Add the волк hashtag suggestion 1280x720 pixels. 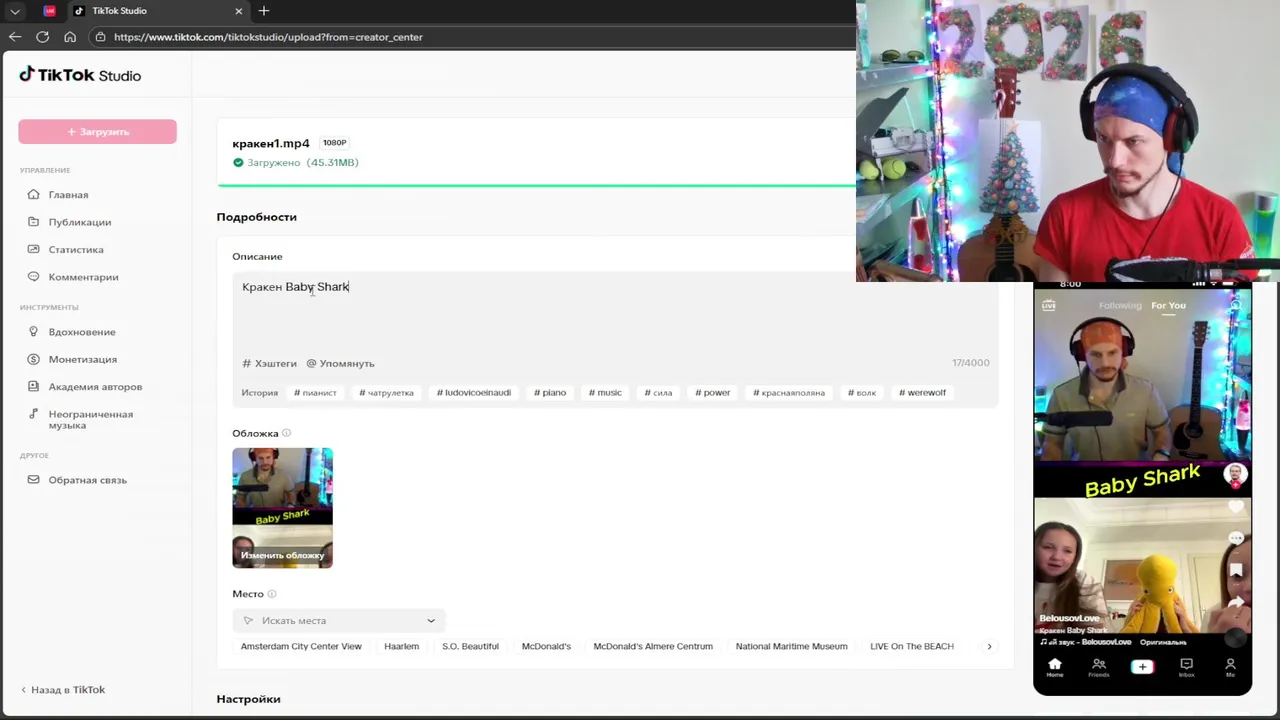[x=862, y=393]
